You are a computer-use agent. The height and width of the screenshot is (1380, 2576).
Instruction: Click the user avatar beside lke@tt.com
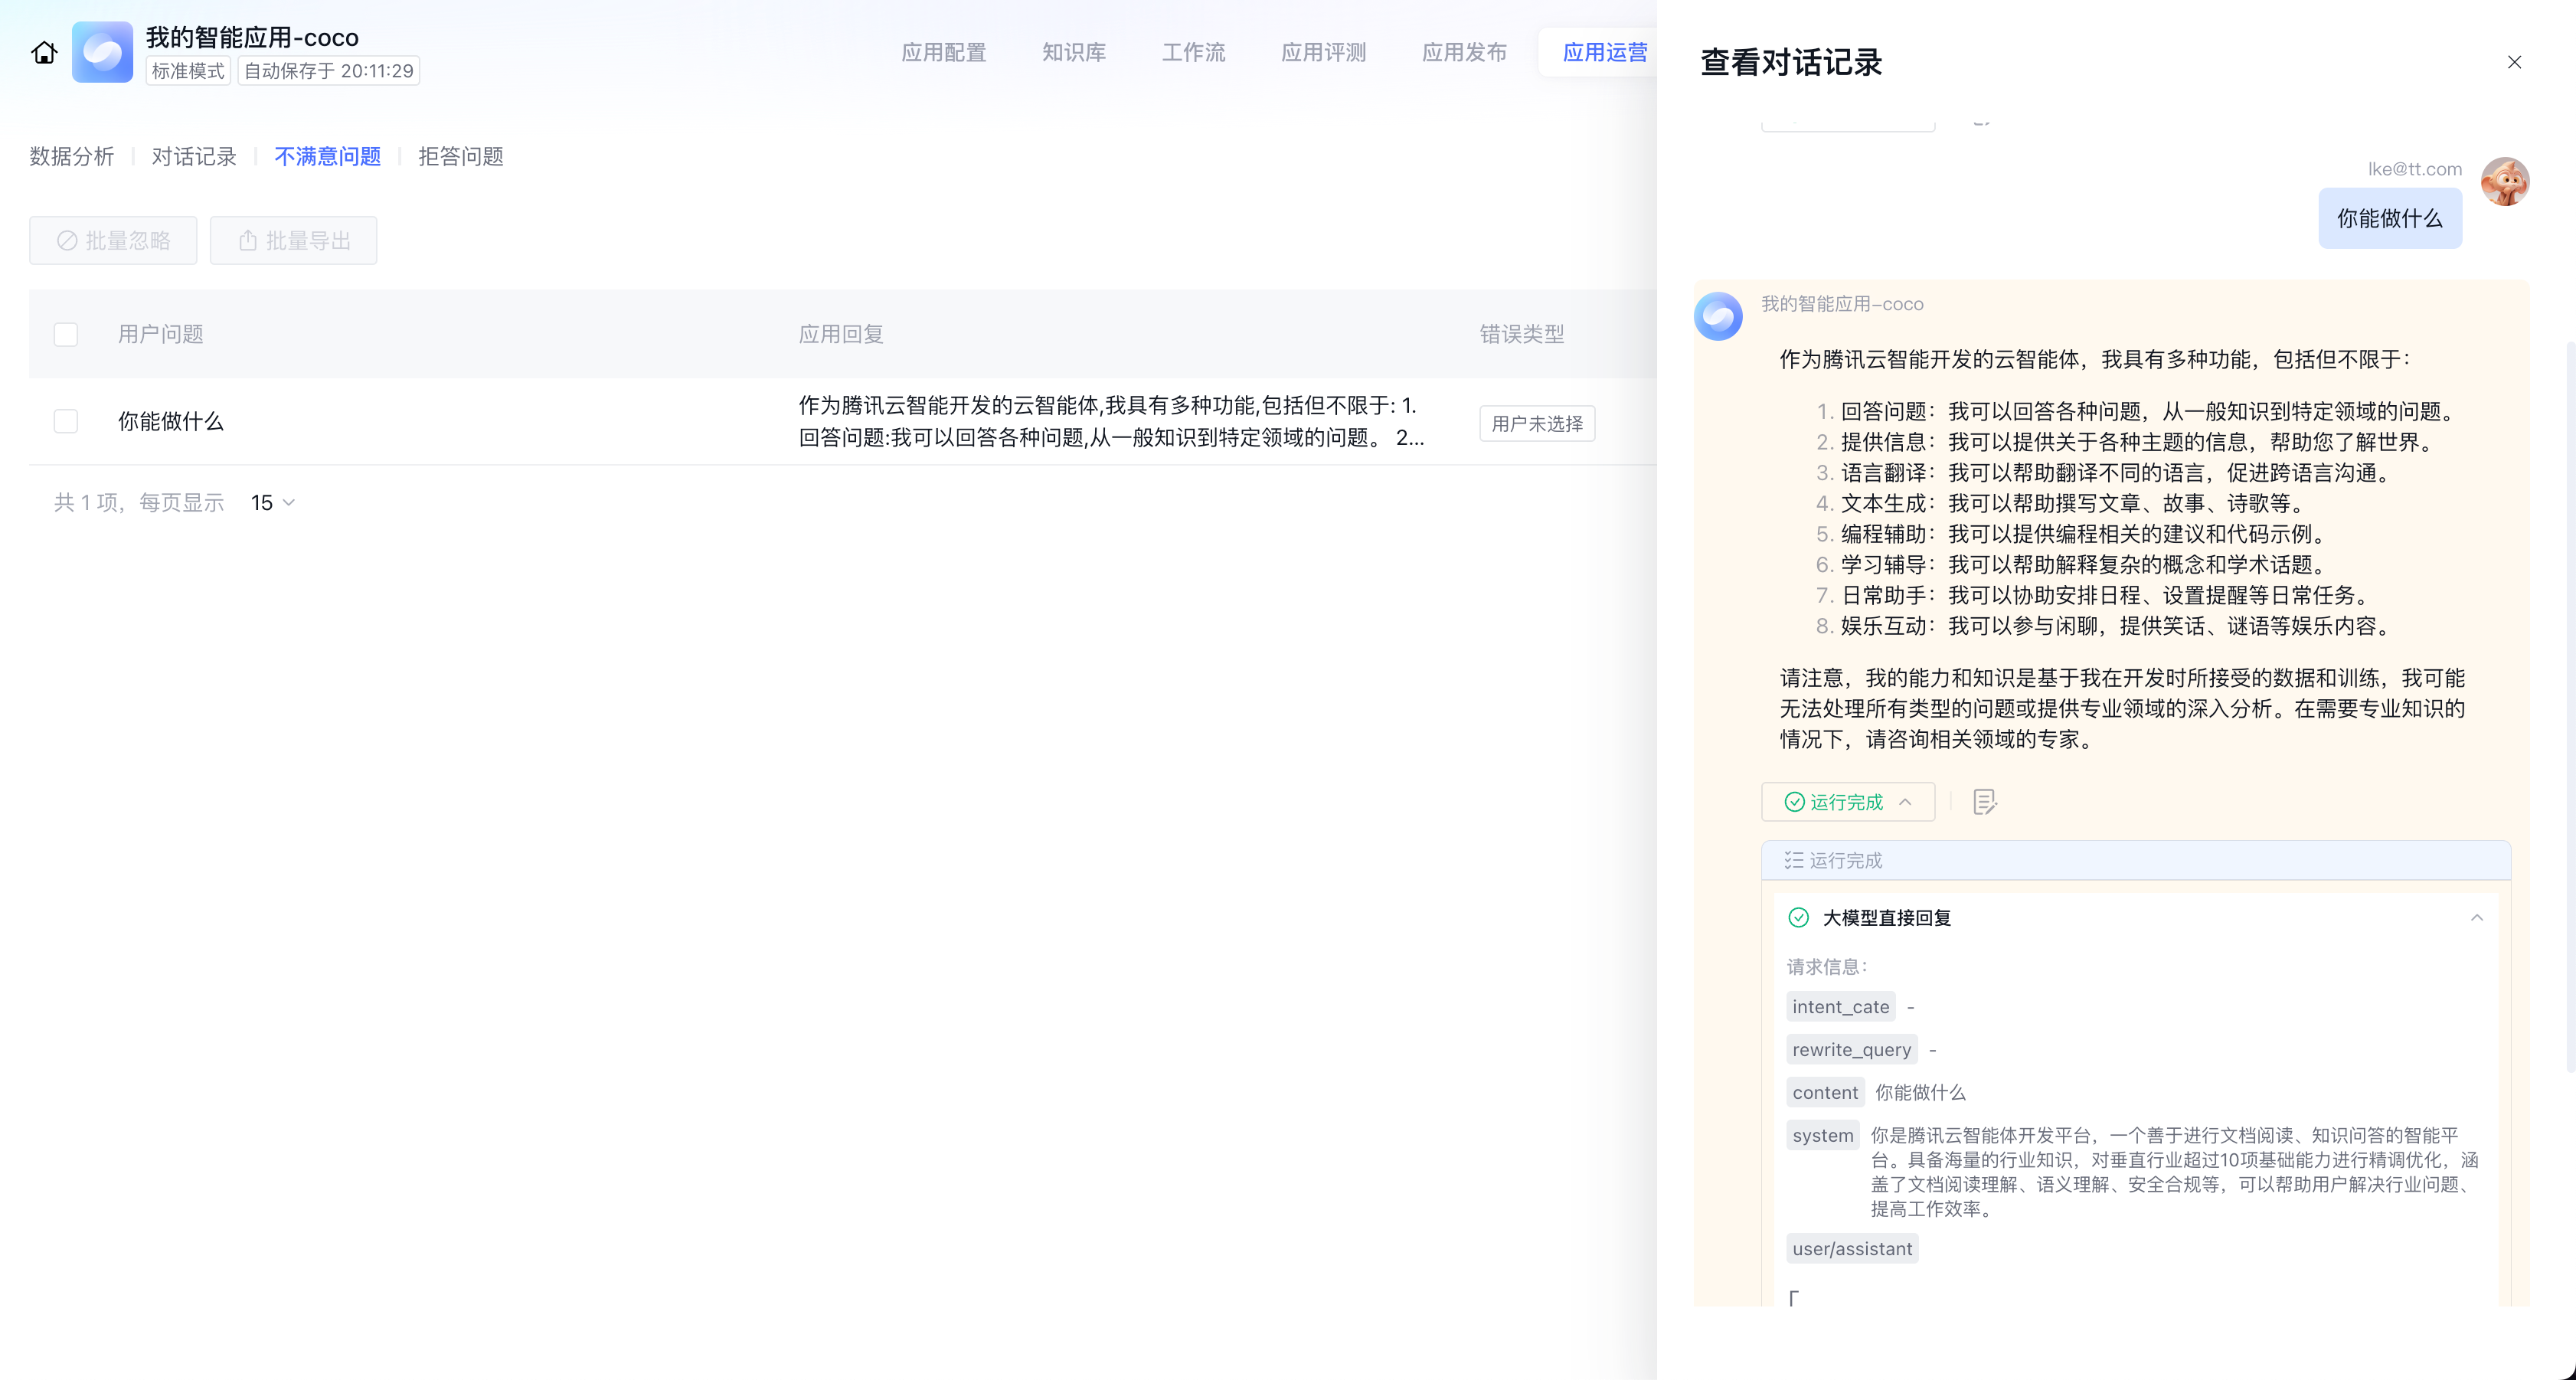pos(2505,182)
